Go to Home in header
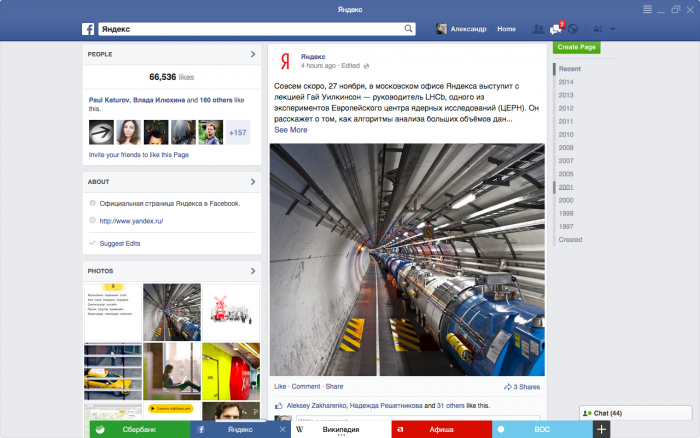700x438 pixels. [507, 29]
